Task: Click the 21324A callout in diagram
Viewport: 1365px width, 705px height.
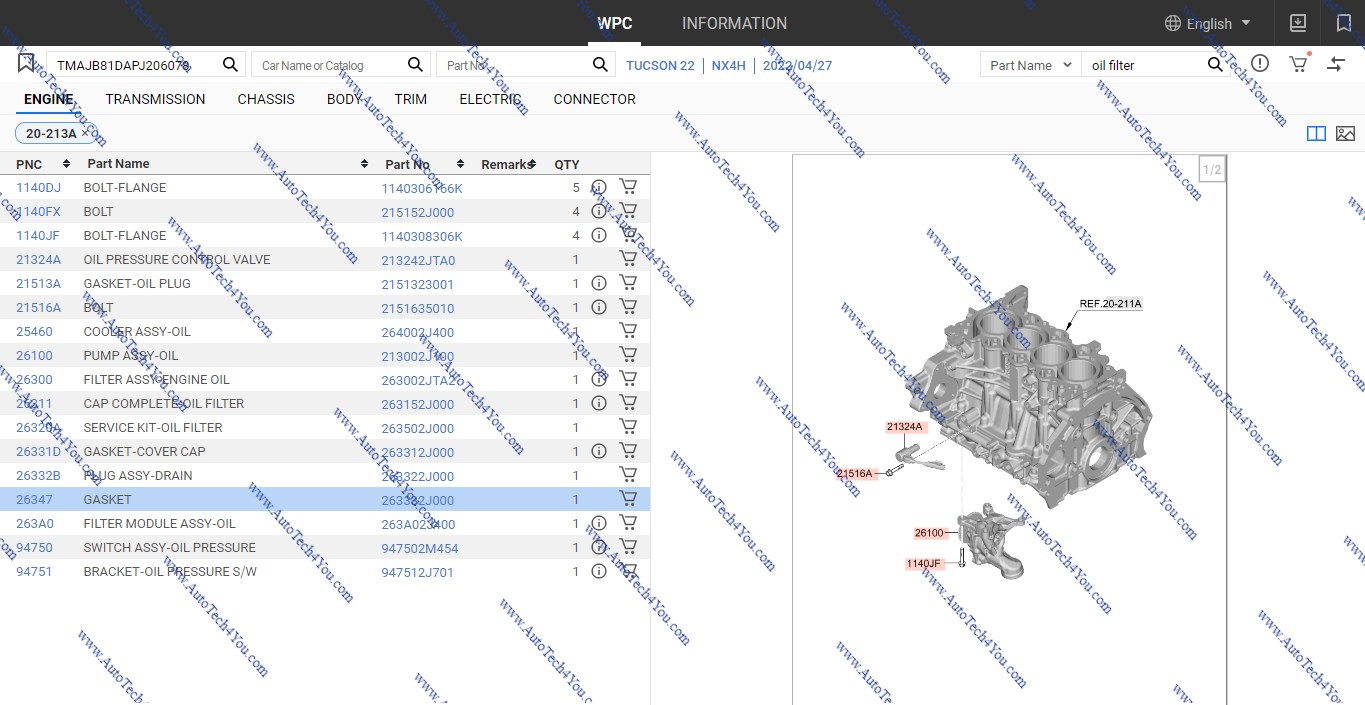Action: pos(905,427)
